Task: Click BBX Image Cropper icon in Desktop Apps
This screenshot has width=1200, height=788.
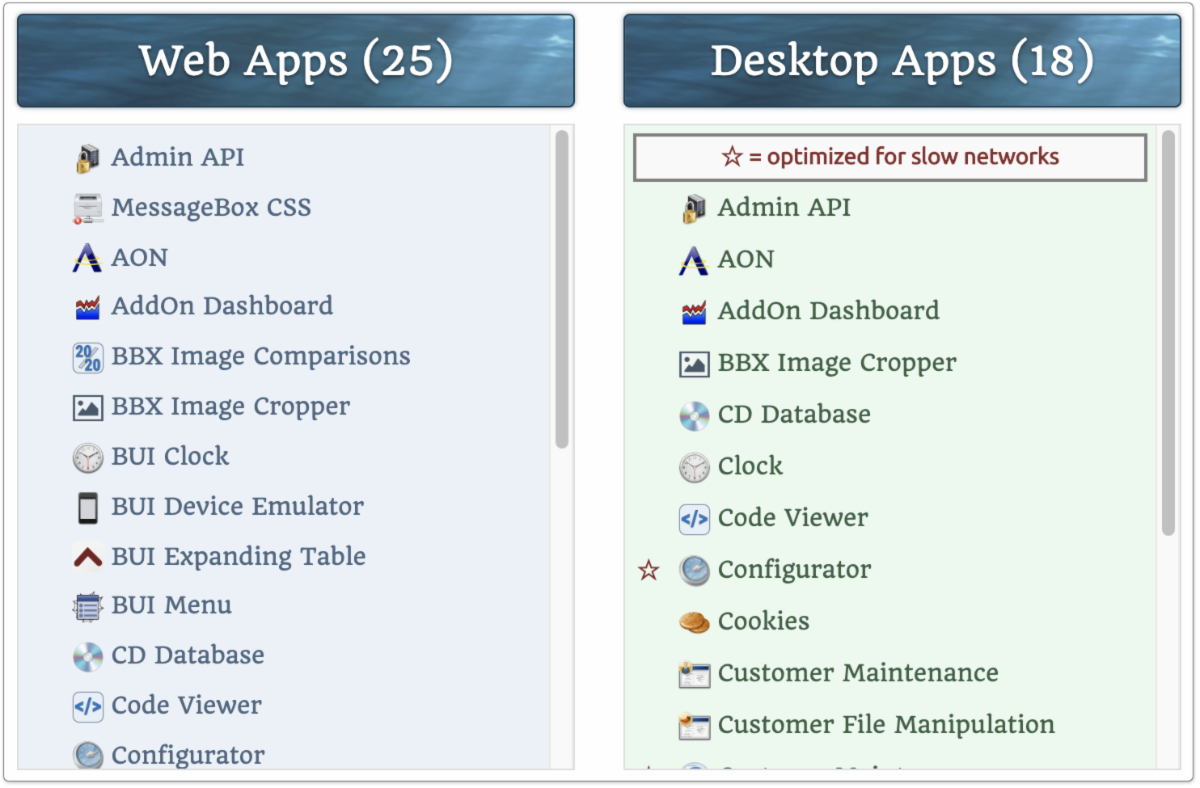Action: [694, 364]
